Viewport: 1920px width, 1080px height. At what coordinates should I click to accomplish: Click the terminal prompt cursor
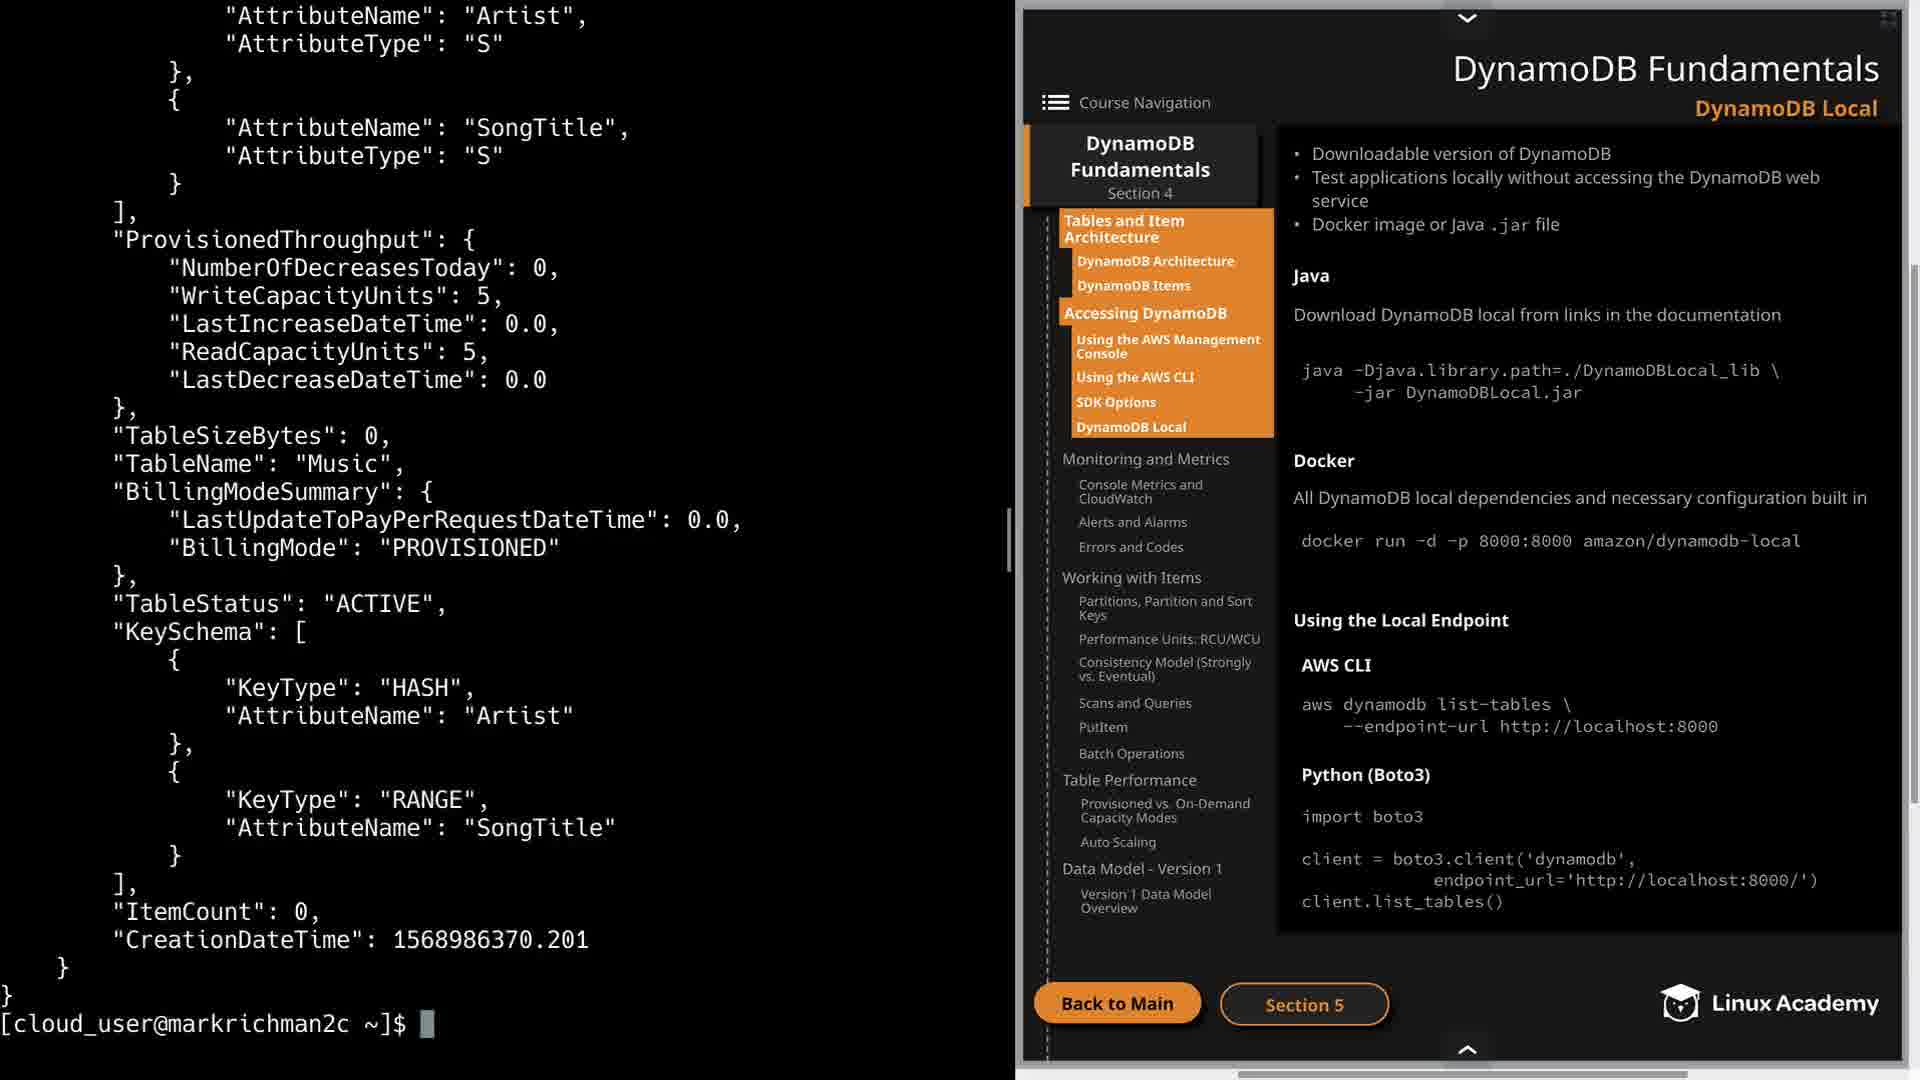pyautogui.click(x=427, y=1024)
